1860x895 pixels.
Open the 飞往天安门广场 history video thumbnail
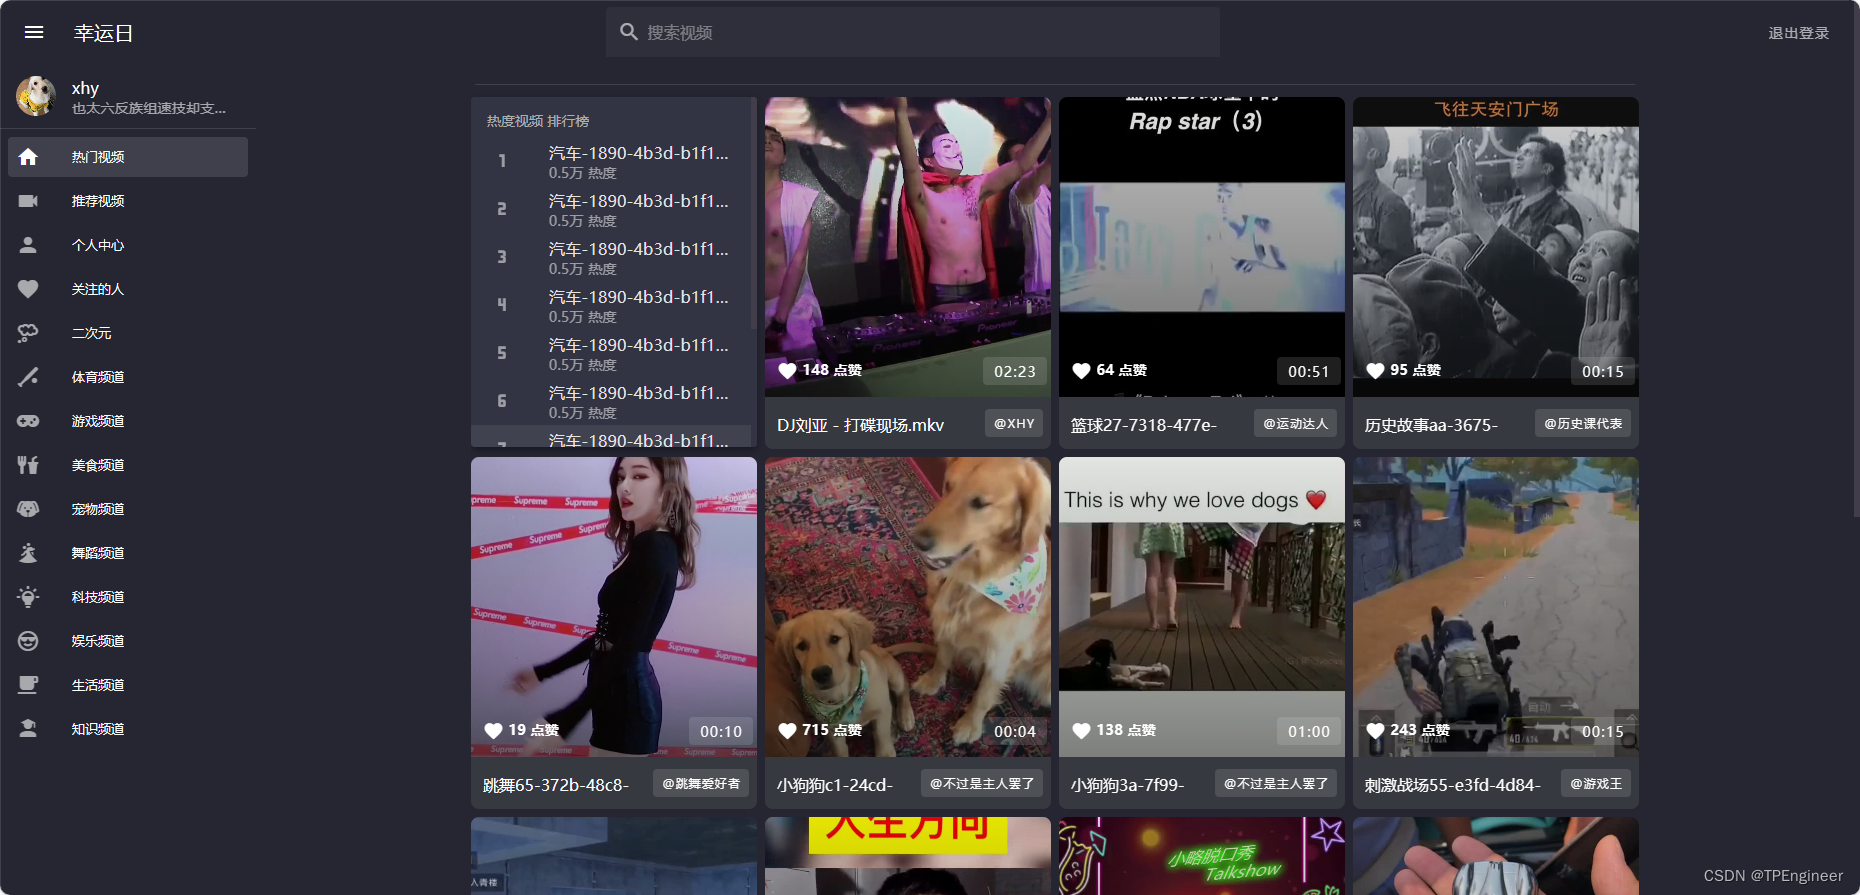1496,247
